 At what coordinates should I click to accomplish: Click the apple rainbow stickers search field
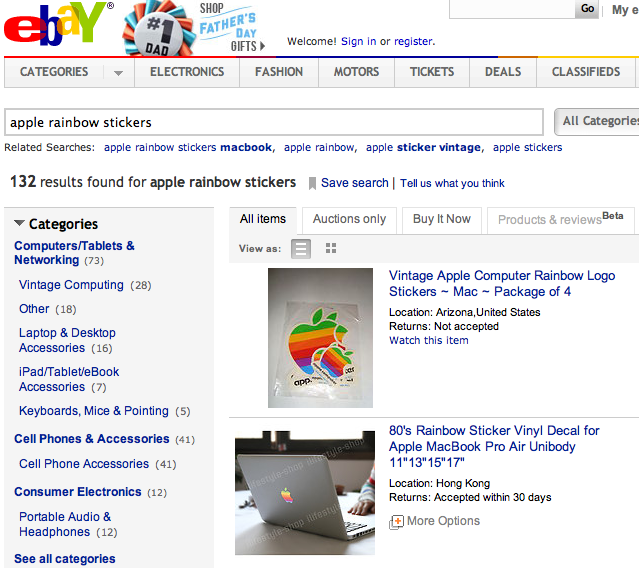(274, 122)
